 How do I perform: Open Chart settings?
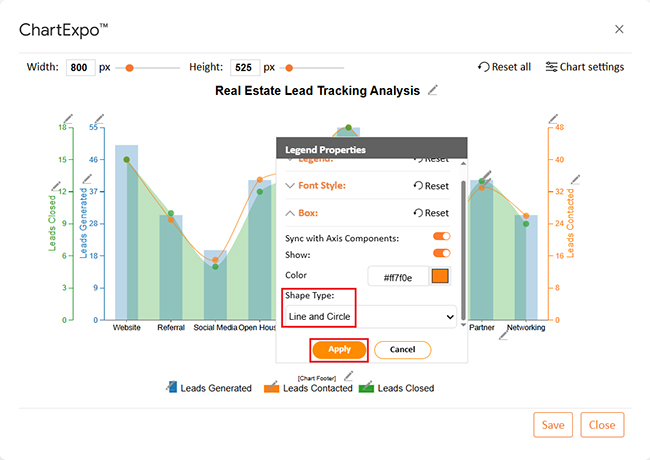[x=584, y=67]
